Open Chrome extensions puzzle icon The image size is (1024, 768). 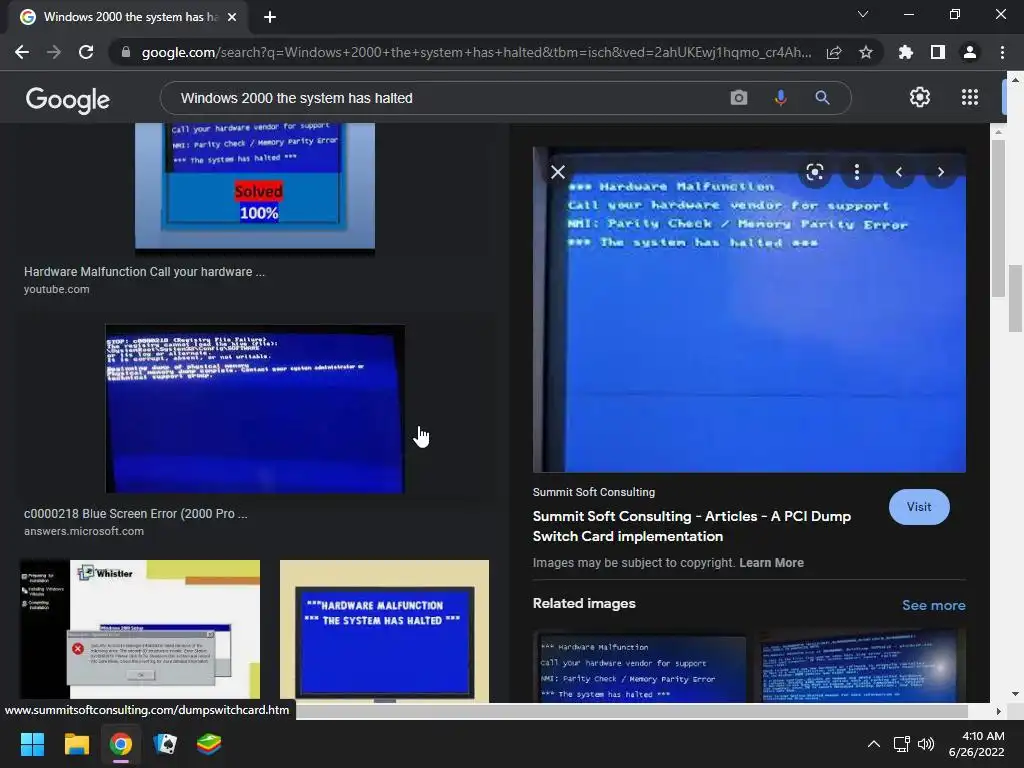coord(906,52)
